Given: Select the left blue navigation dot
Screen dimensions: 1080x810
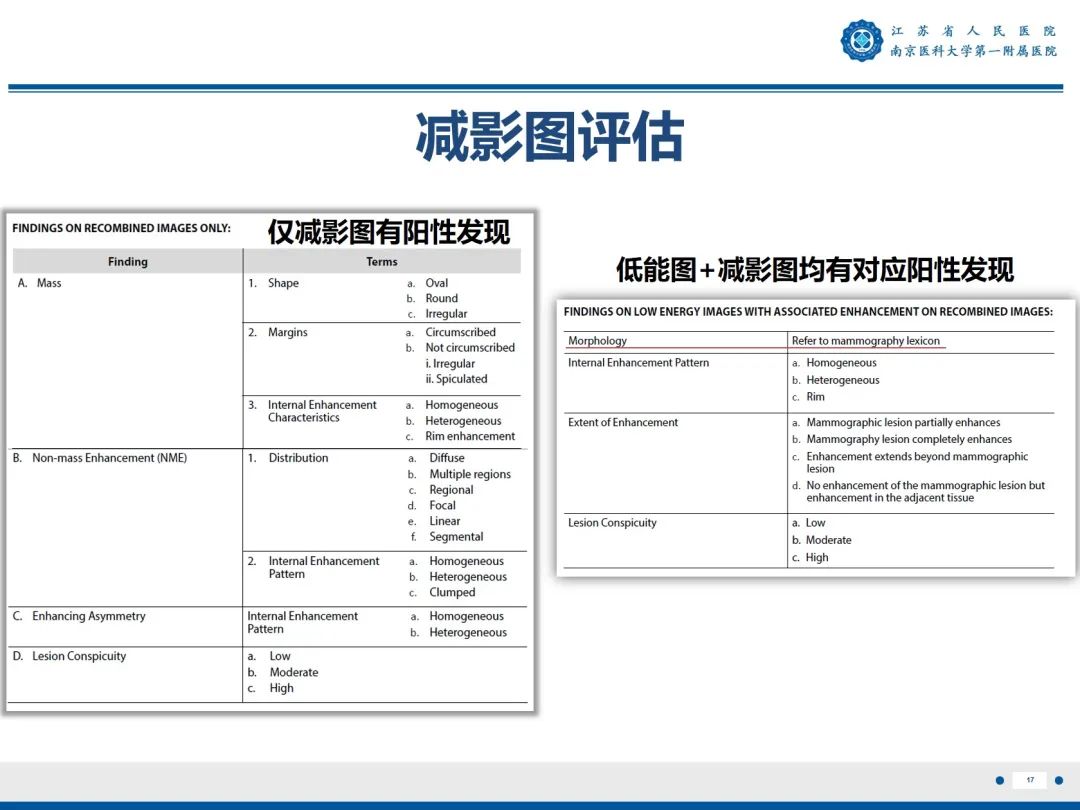Looking at the screenshot, I should 1000,779.
